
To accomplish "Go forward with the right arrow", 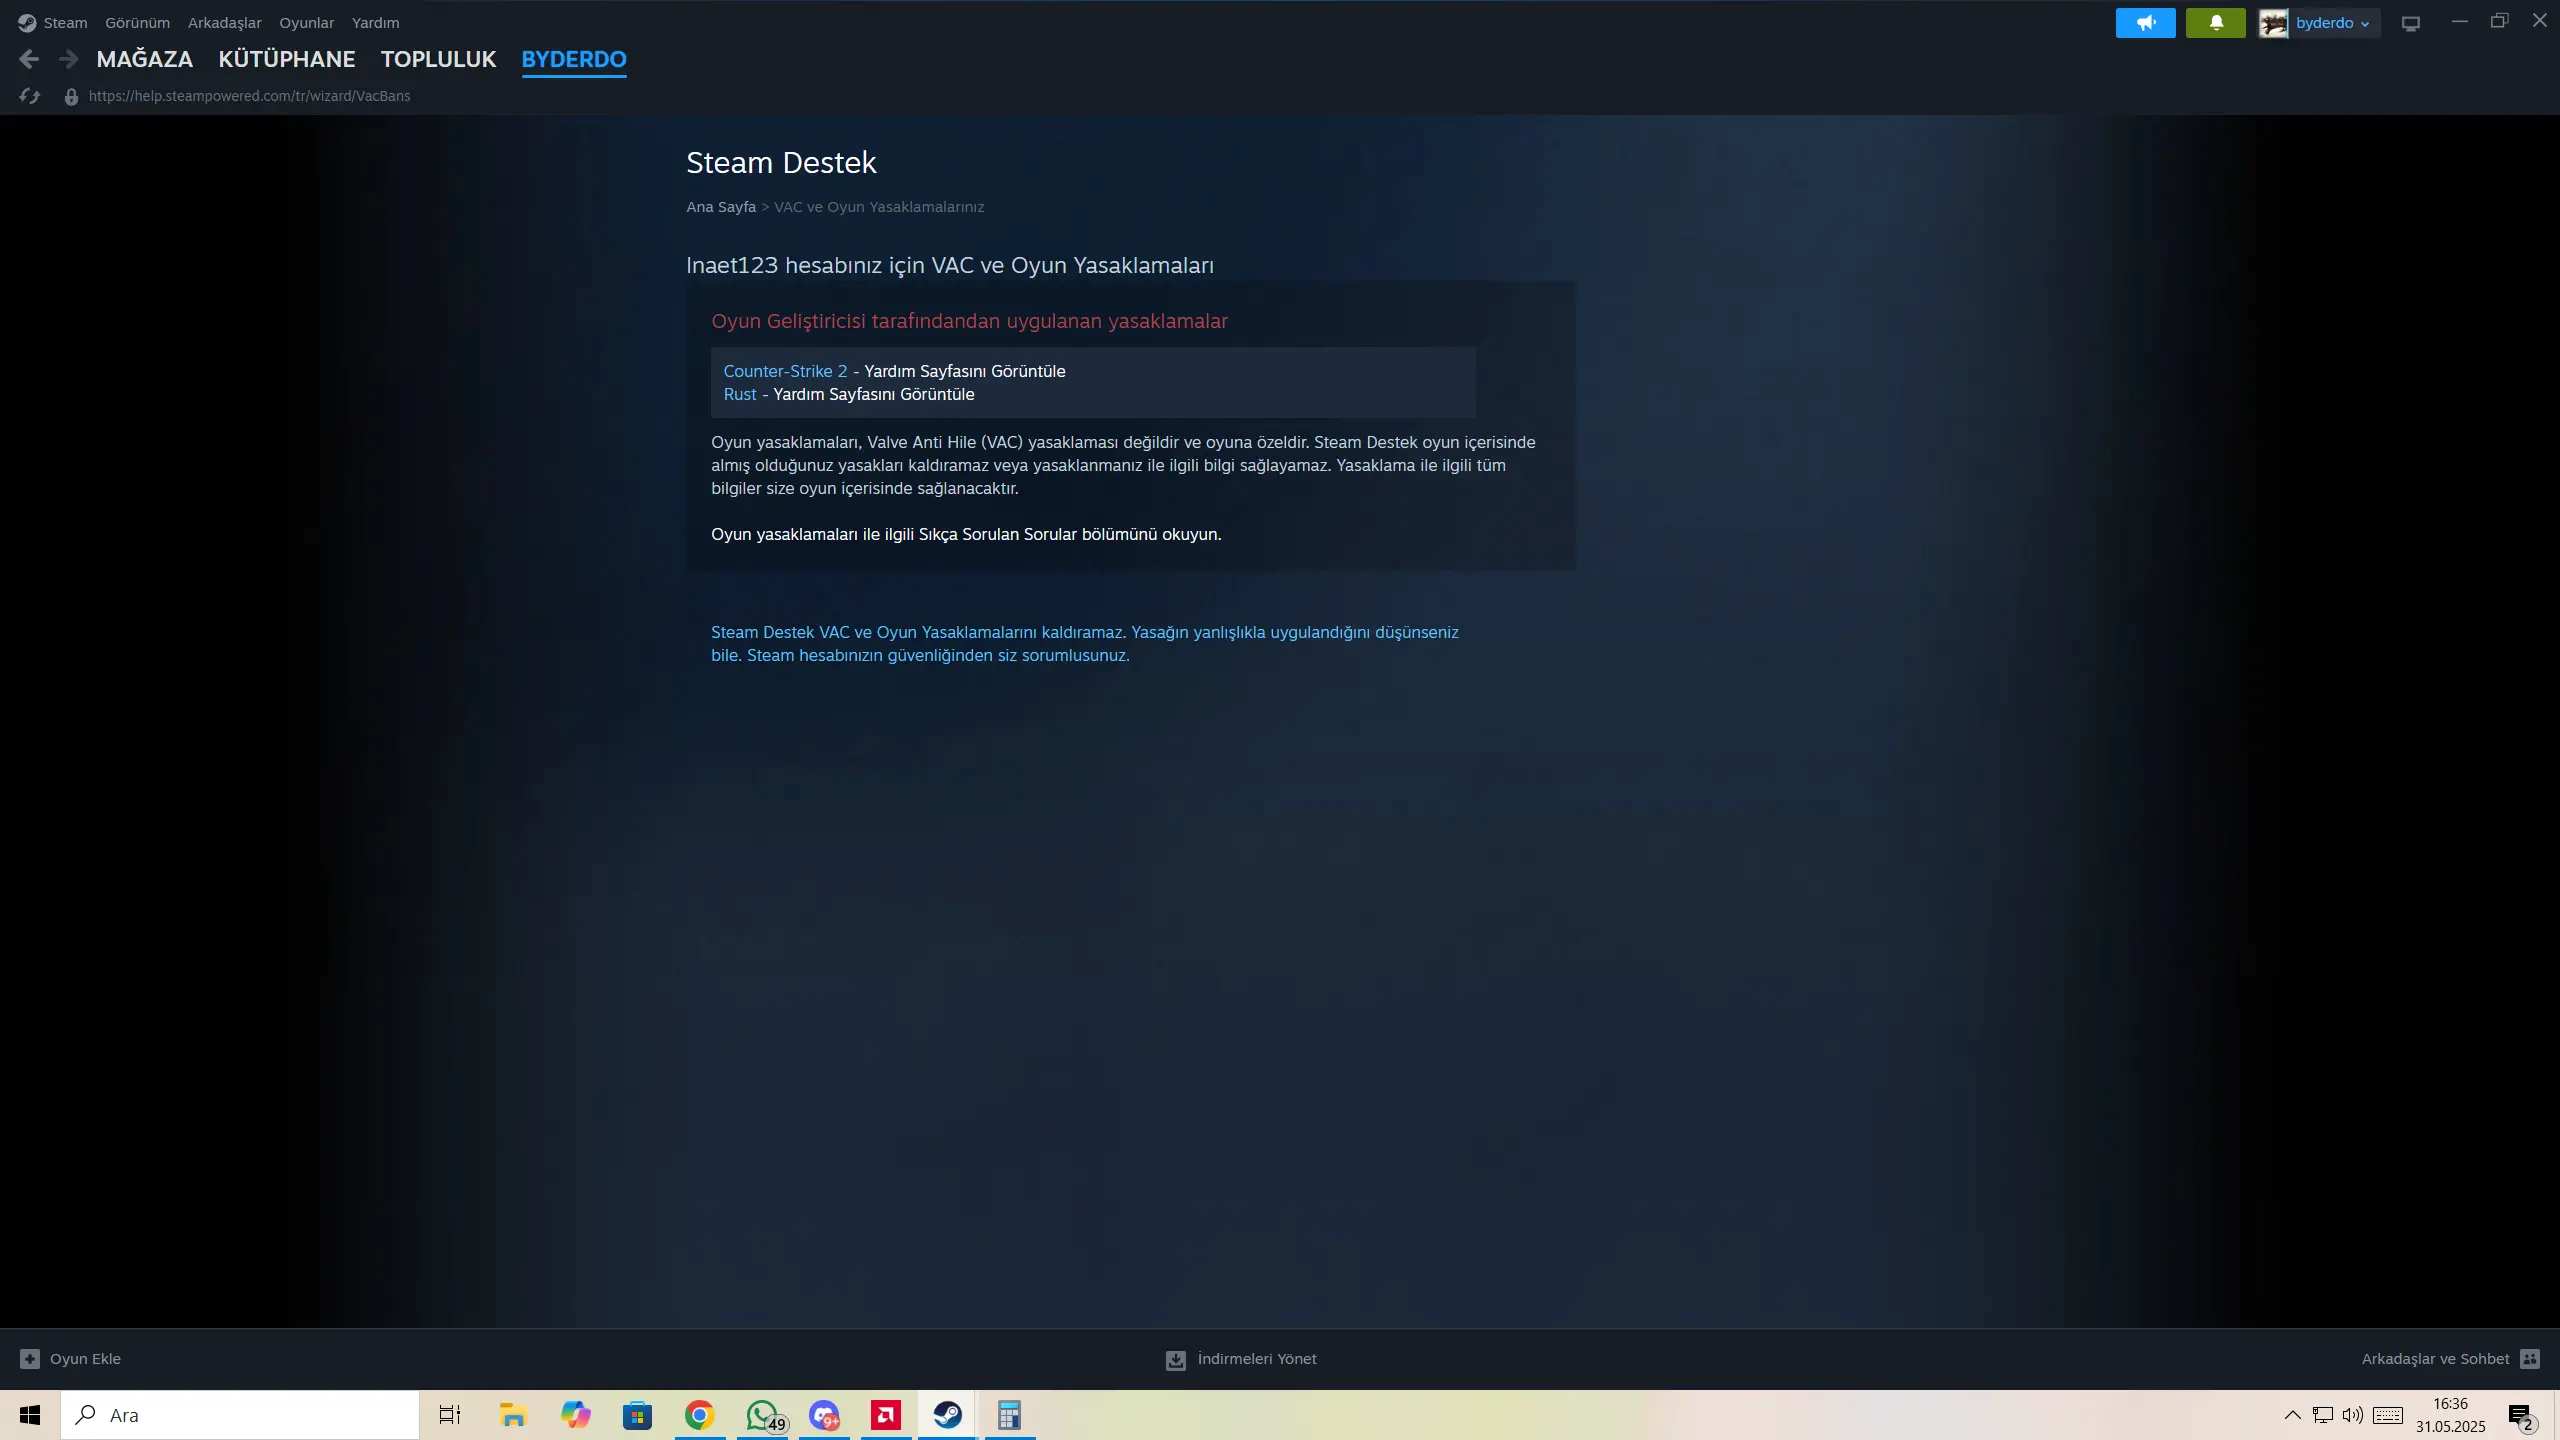I will point(68,60).
